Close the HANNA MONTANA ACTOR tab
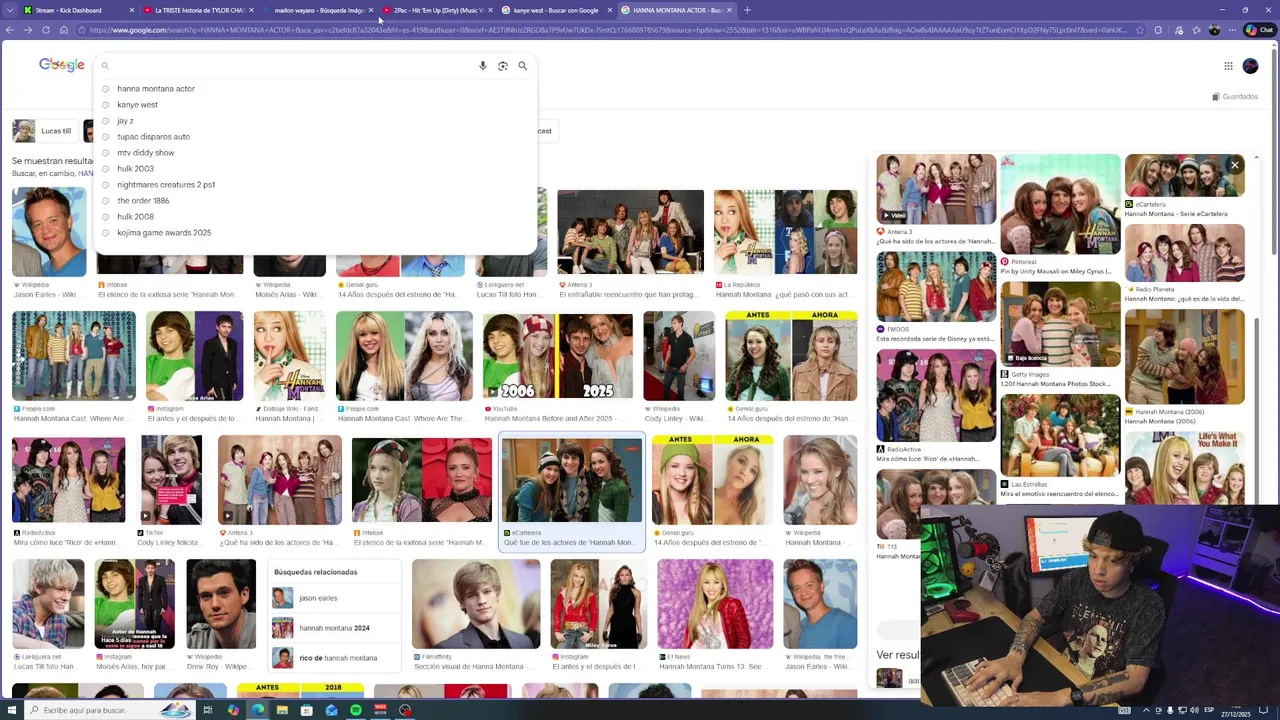 (x=729, y=10)
